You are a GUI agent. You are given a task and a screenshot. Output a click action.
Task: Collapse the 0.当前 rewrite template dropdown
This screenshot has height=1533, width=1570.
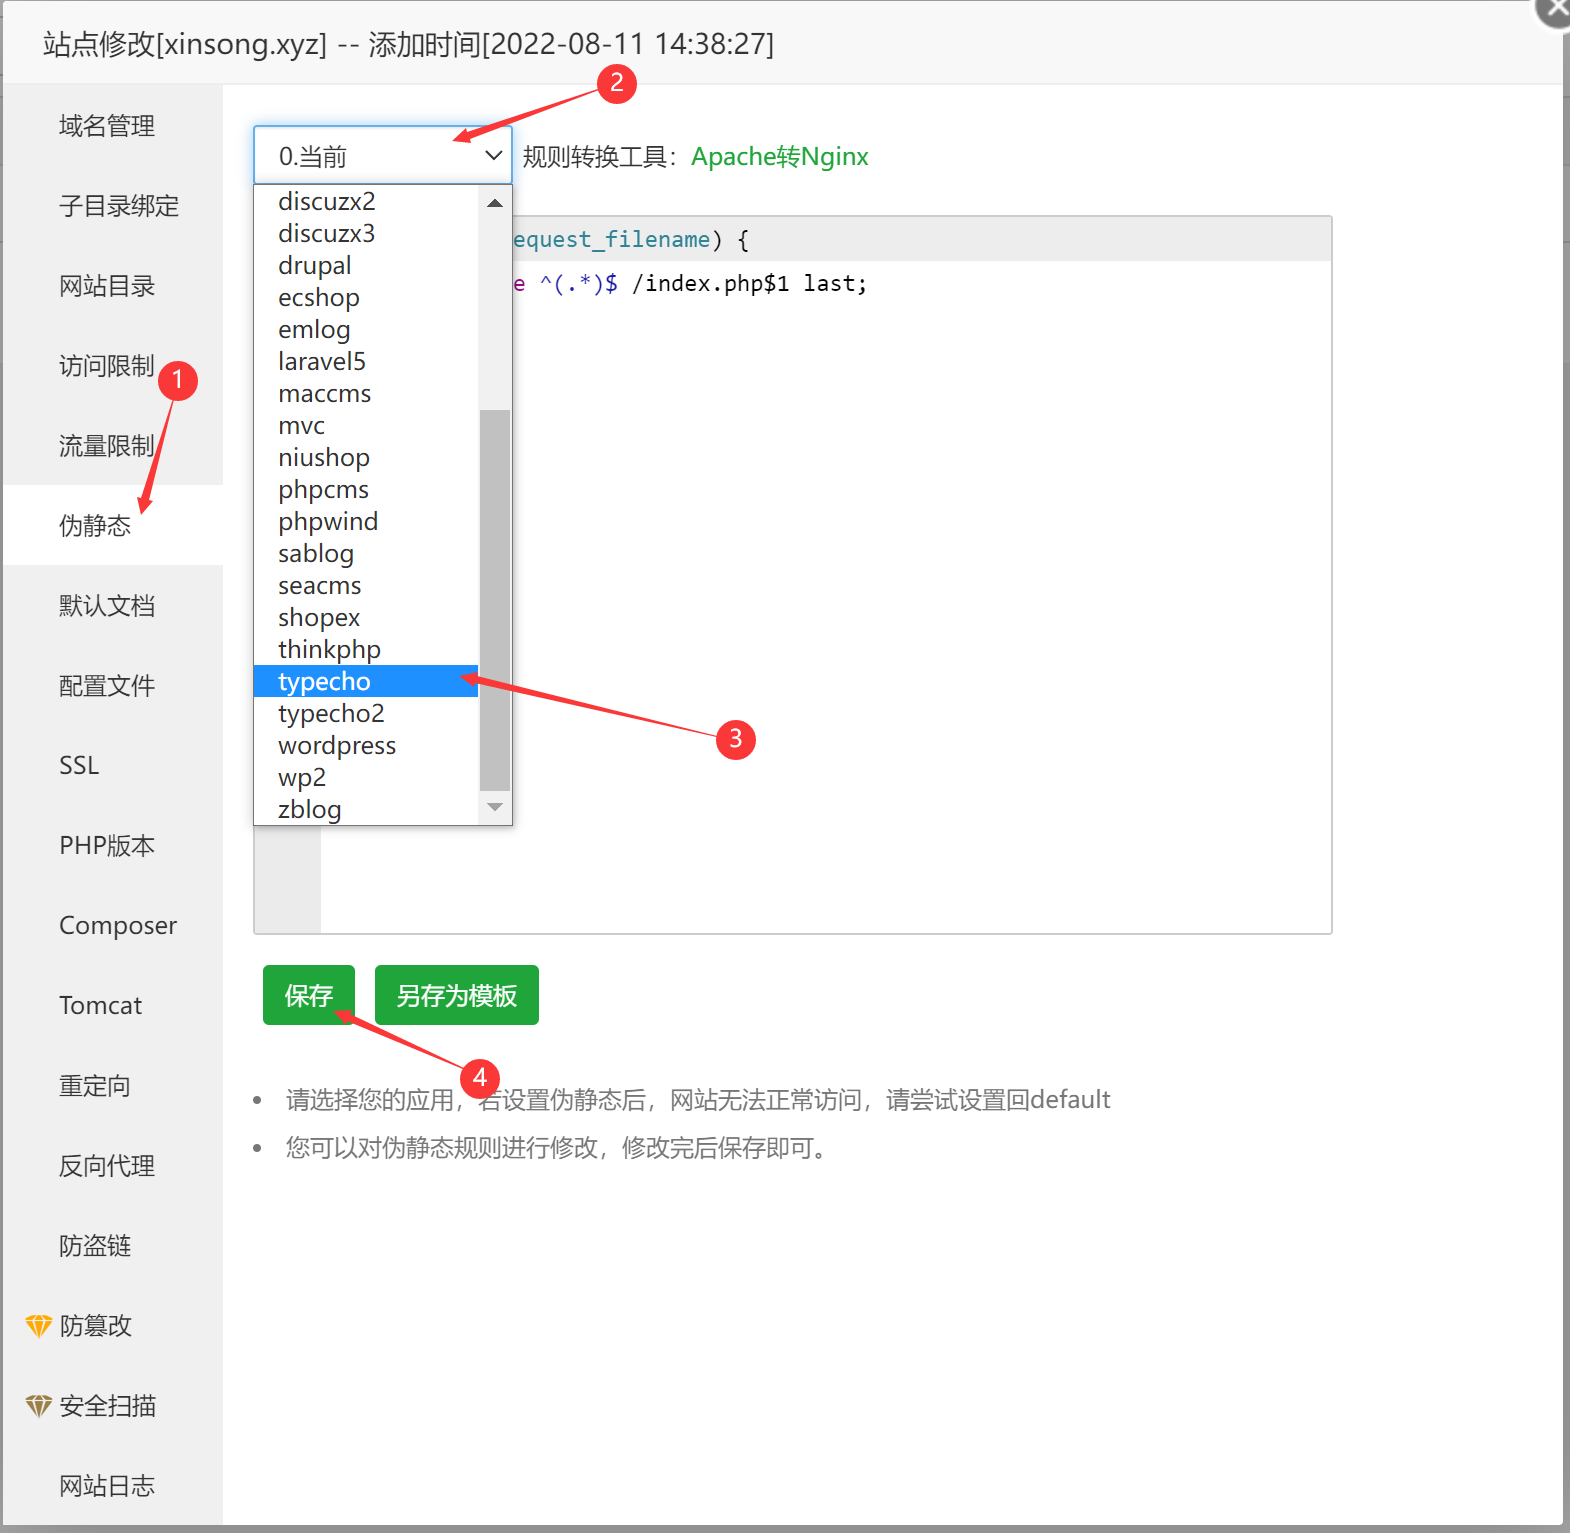point(383,156)
